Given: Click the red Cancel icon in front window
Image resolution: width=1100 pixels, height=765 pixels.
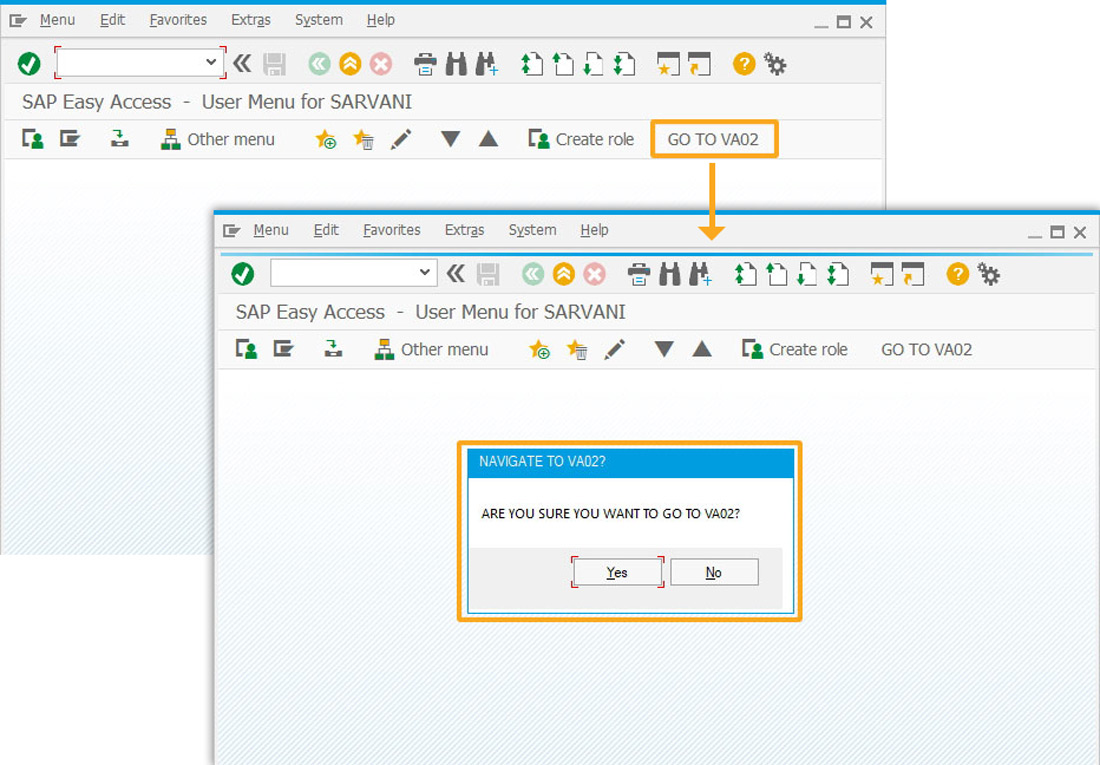Looking at the screenshot, I should tap(594, 274).
